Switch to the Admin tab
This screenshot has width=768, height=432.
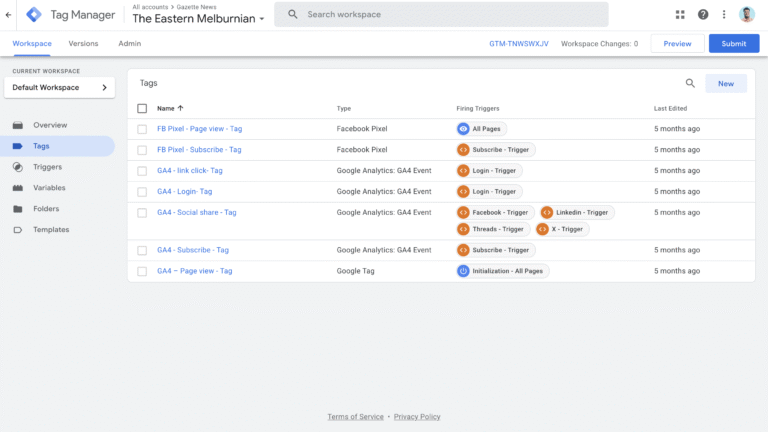coord(129,44)
